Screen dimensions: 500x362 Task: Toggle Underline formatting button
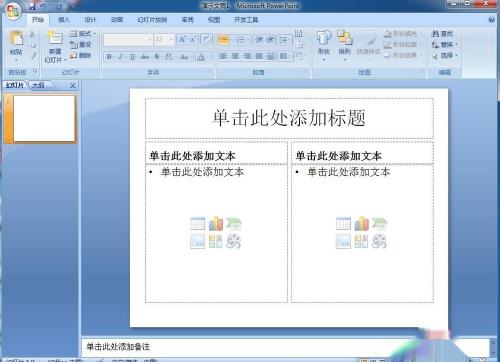point(132,57)
